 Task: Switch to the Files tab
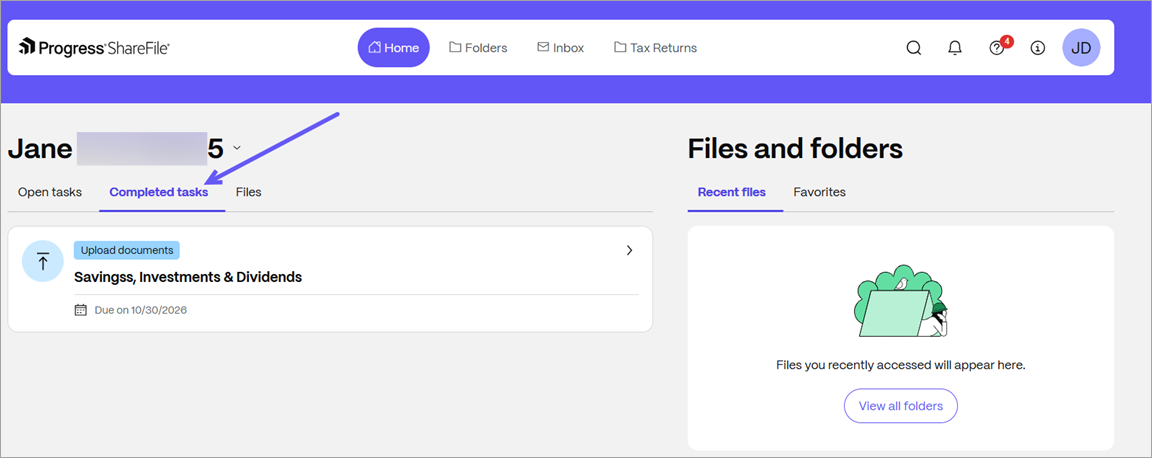(x=248, y=192)
